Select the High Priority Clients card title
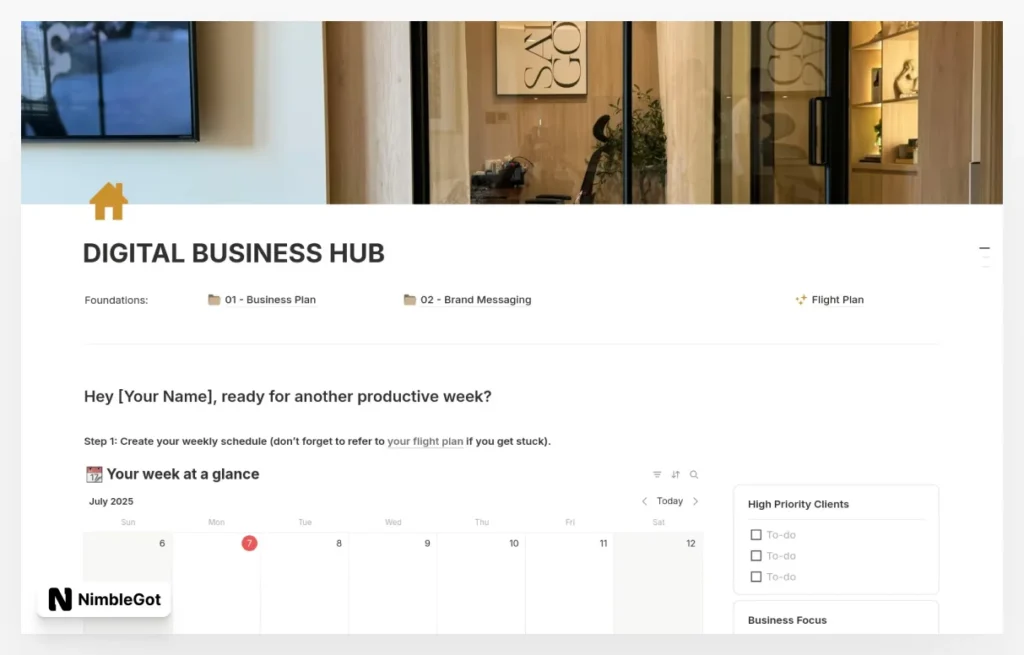 point(800,503)
